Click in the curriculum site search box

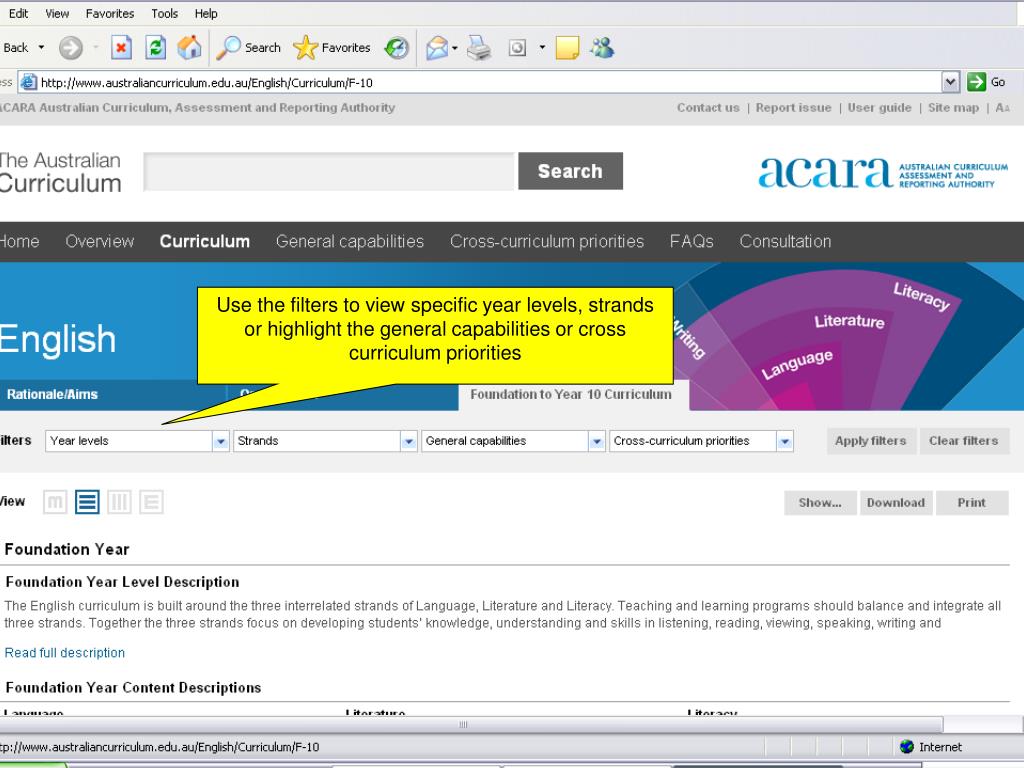point(329,171)
